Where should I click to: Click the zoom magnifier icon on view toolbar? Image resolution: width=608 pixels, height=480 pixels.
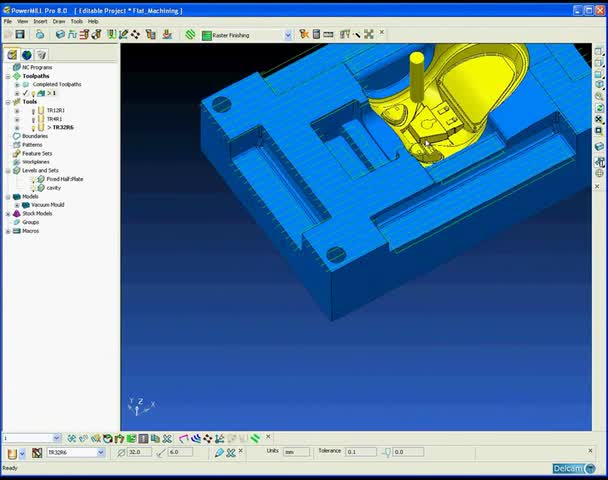(599, 96)
